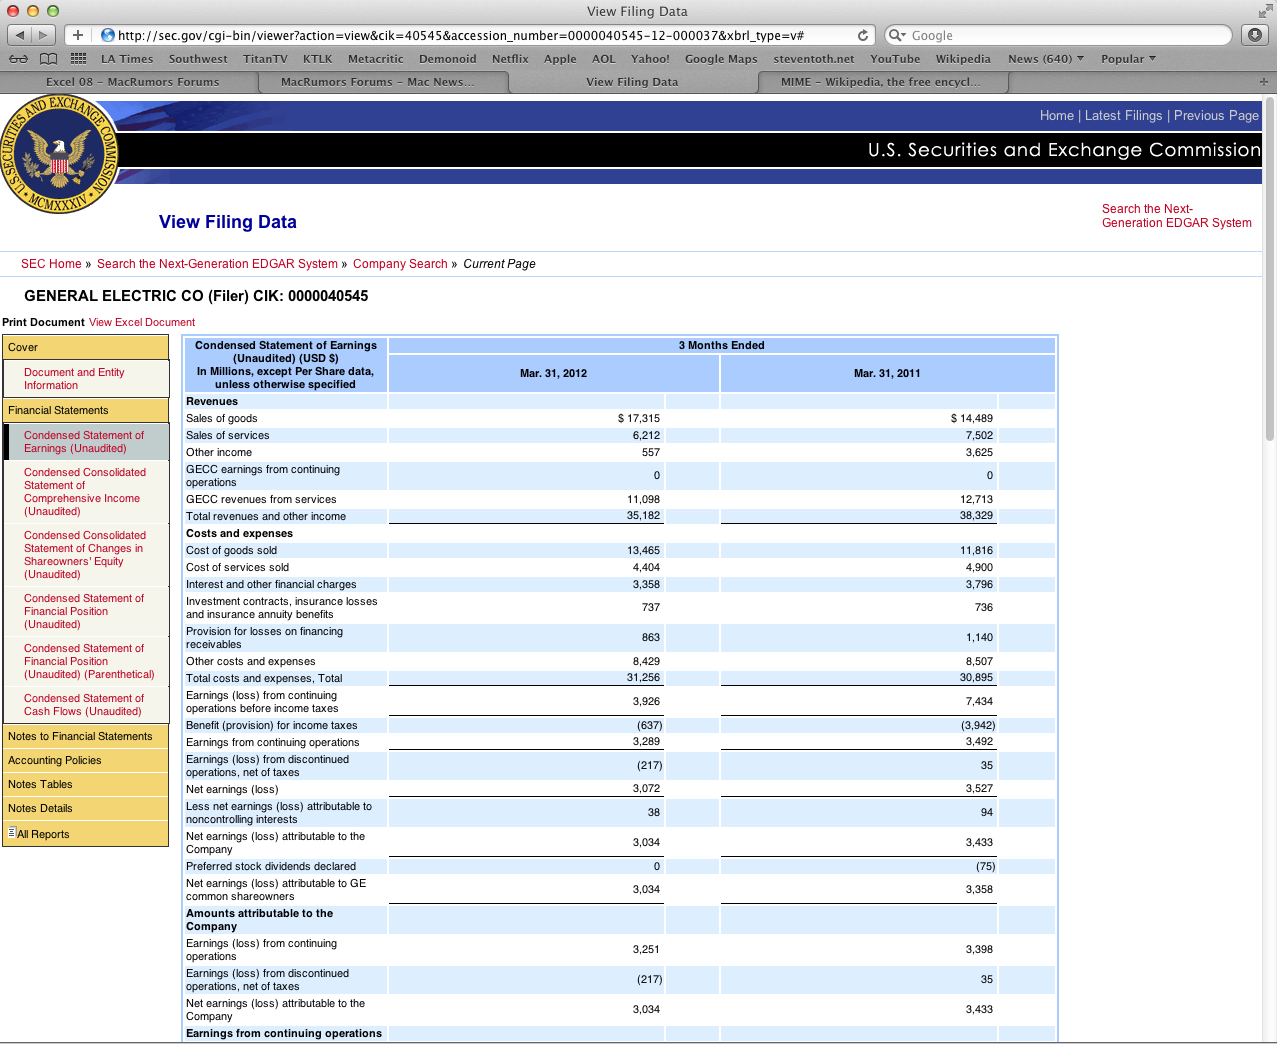Expand the Notes Tables section
The height and width of the screenshot is (1044, 1277).
click(86, 784)
